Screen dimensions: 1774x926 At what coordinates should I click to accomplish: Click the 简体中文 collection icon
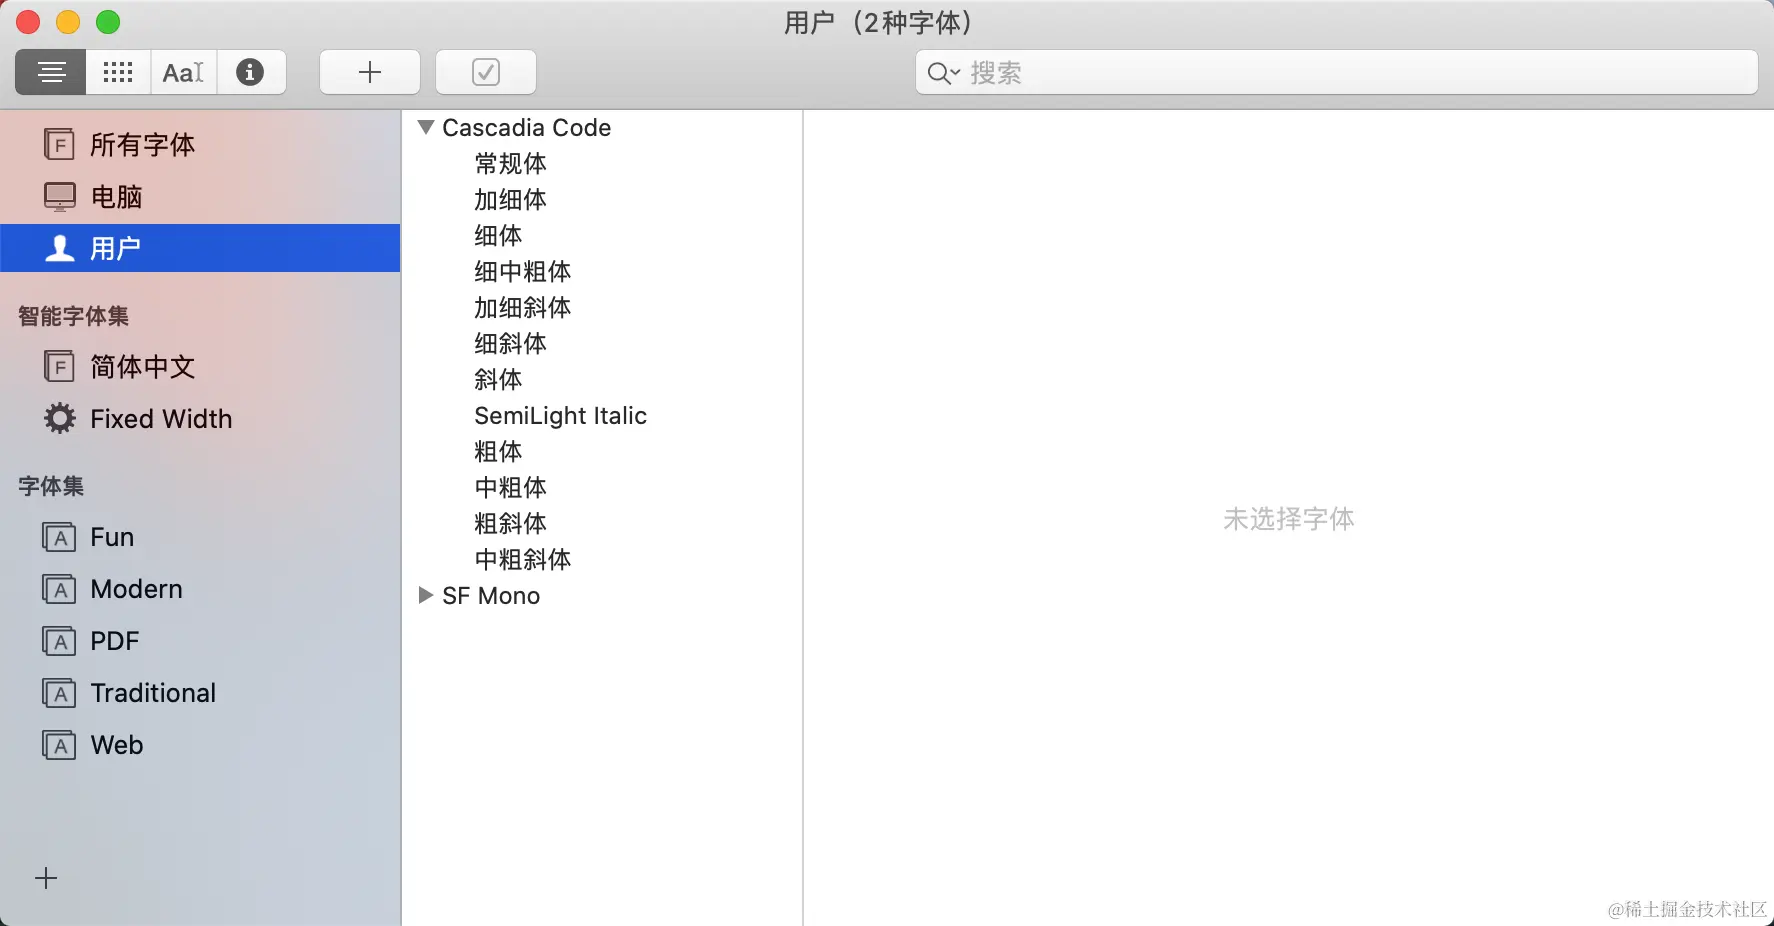click(59, 366)
